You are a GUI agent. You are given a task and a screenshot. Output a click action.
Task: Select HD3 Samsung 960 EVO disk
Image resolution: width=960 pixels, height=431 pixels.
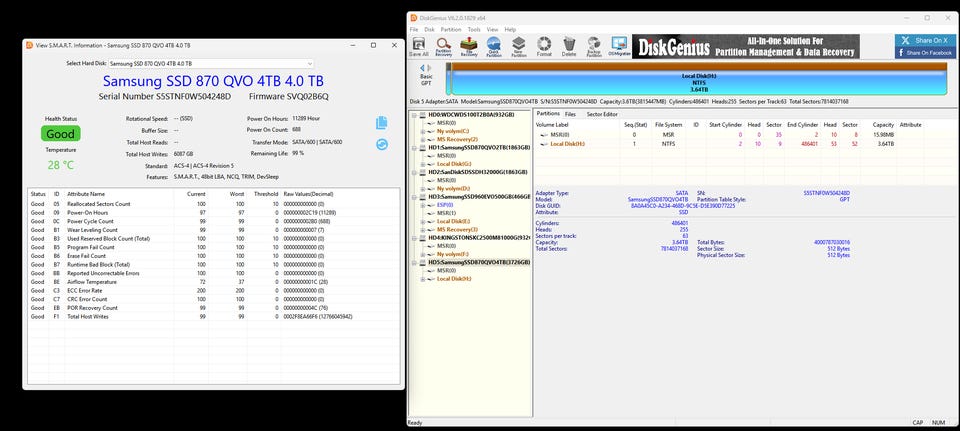[479, 197]
